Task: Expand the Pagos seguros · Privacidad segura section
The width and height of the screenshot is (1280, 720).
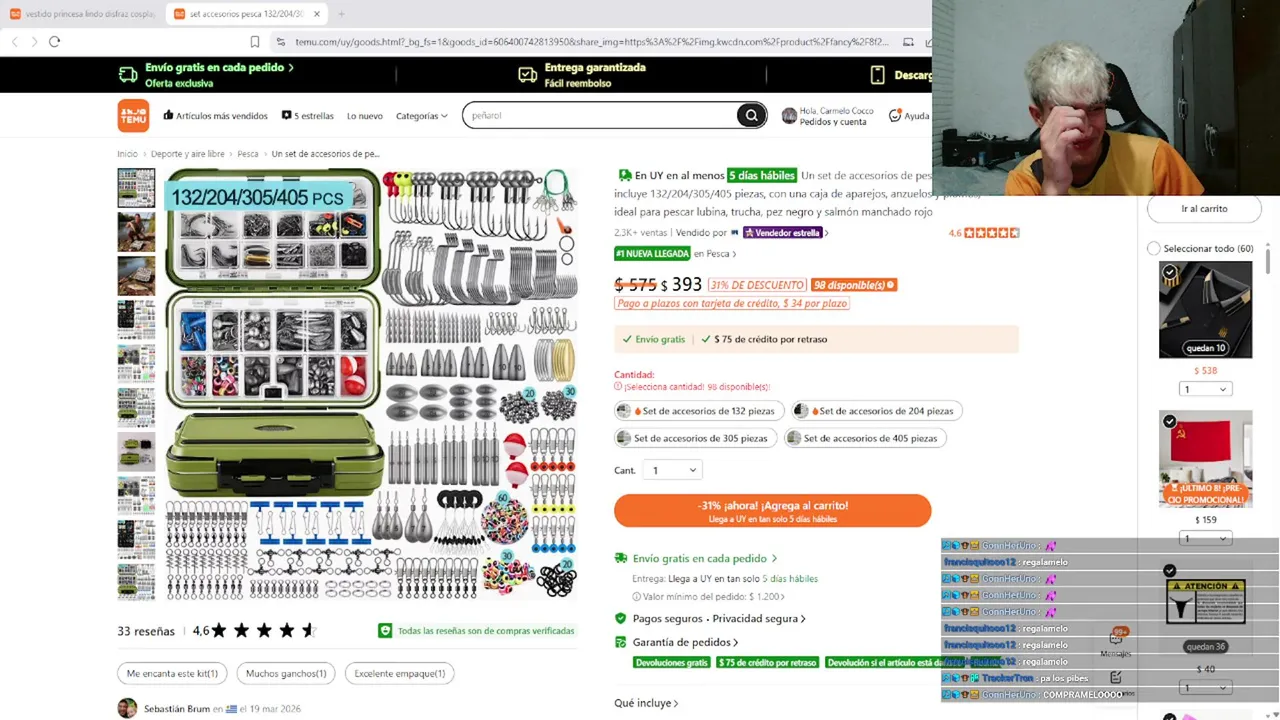Action: tap(709, 618)
